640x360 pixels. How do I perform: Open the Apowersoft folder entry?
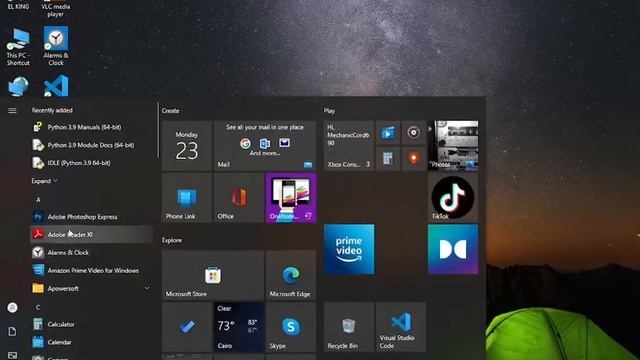point(91,288)
